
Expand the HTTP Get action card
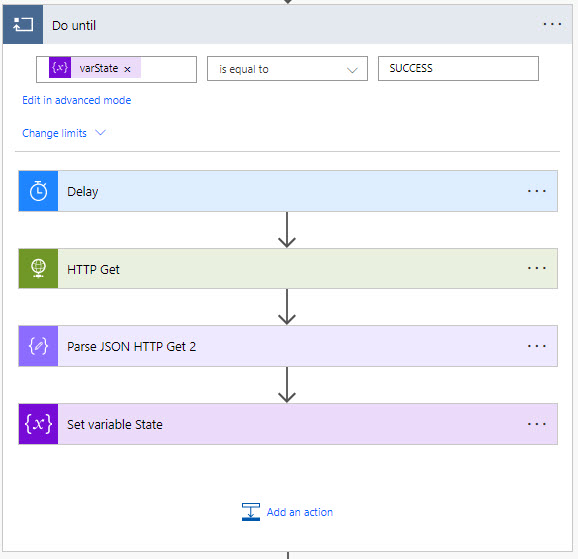click(288, 268)
